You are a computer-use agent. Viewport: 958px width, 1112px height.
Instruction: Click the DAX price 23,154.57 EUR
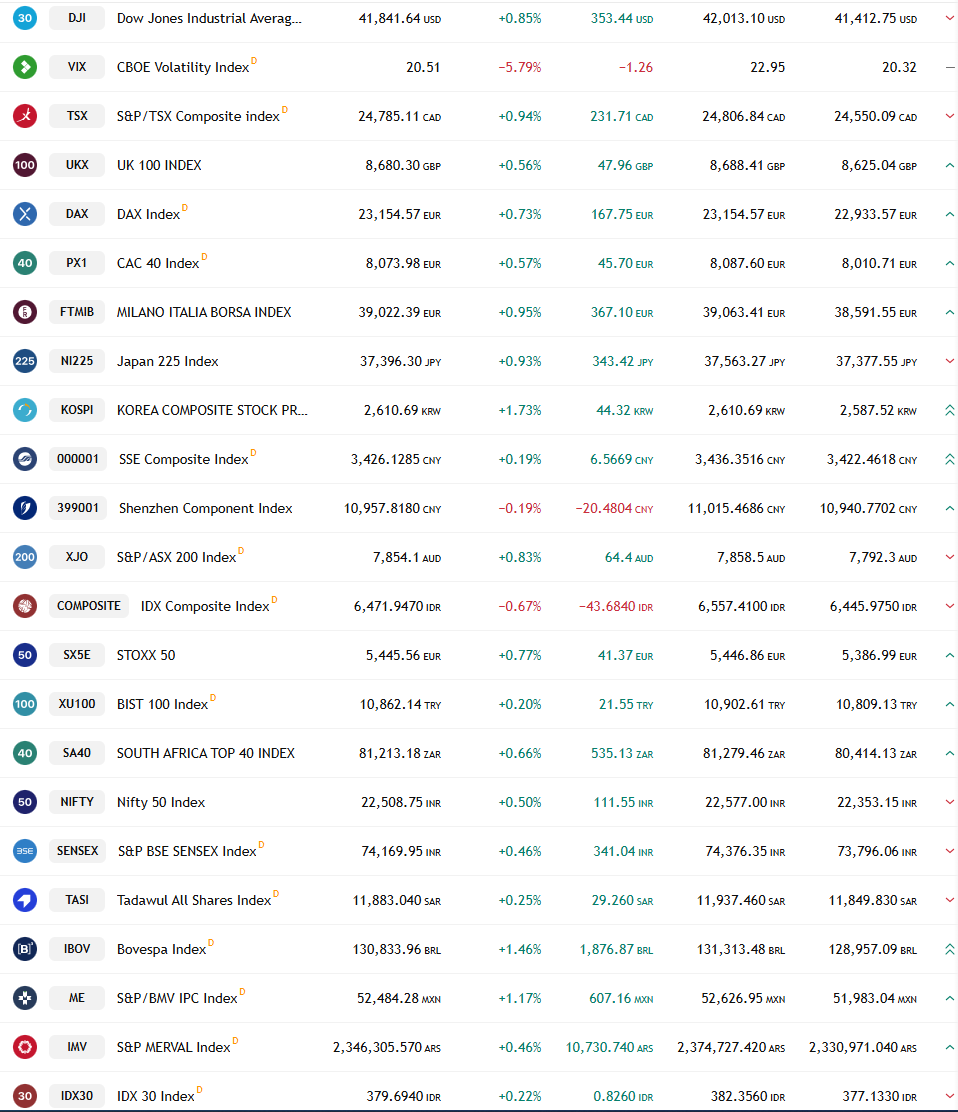click(399, 214)
